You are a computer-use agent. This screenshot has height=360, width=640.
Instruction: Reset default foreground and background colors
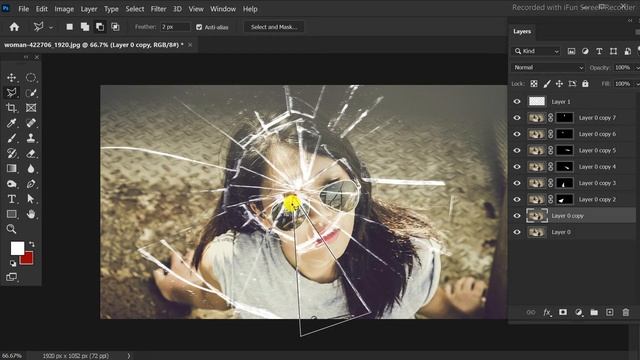(13, 263)
